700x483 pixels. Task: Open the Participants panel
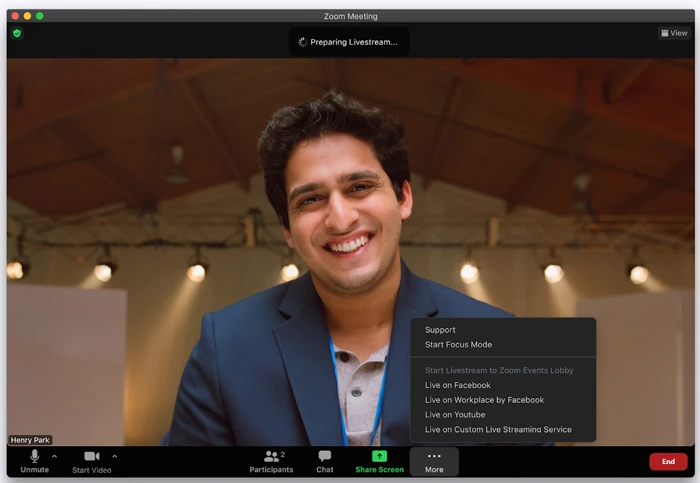click(x=271, y=461)
